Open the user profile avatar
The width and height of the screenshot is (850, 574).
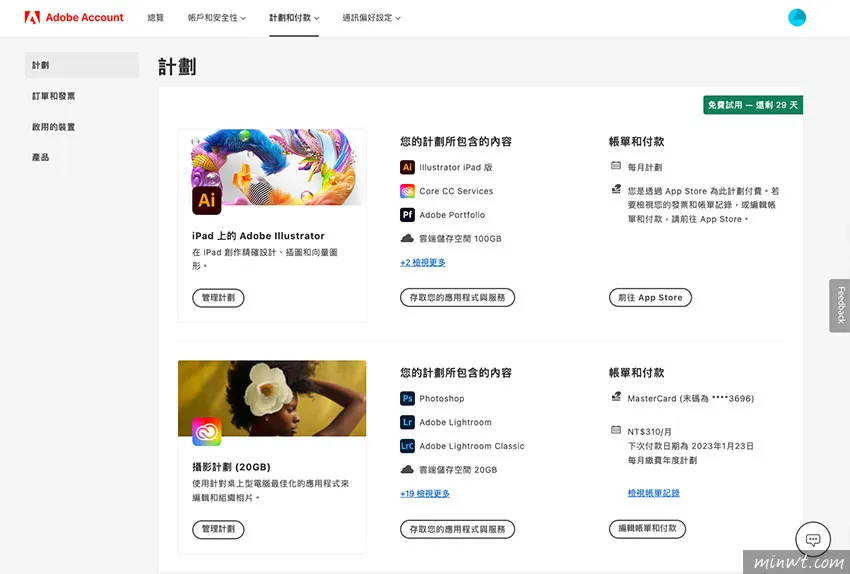(x=796, y=17)
